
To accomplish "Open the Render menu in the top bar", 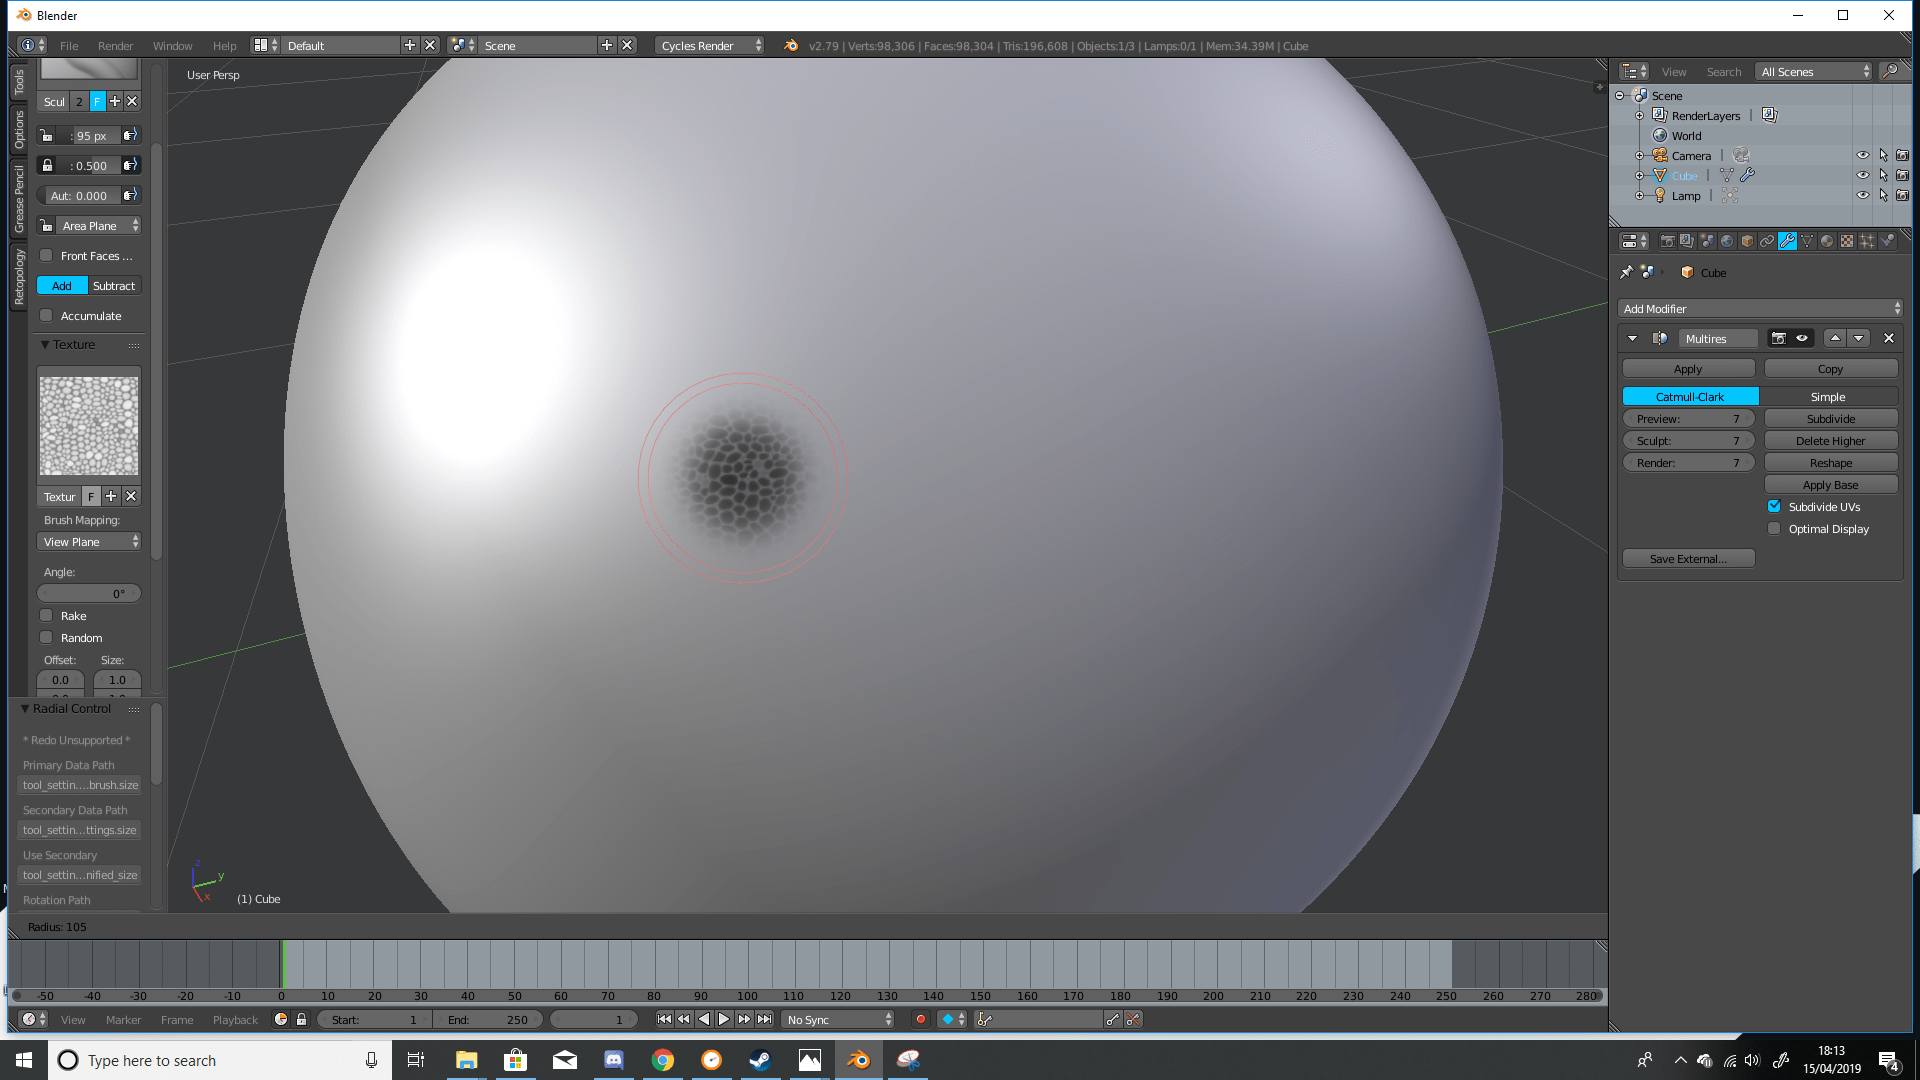I will tap(114, 45).
